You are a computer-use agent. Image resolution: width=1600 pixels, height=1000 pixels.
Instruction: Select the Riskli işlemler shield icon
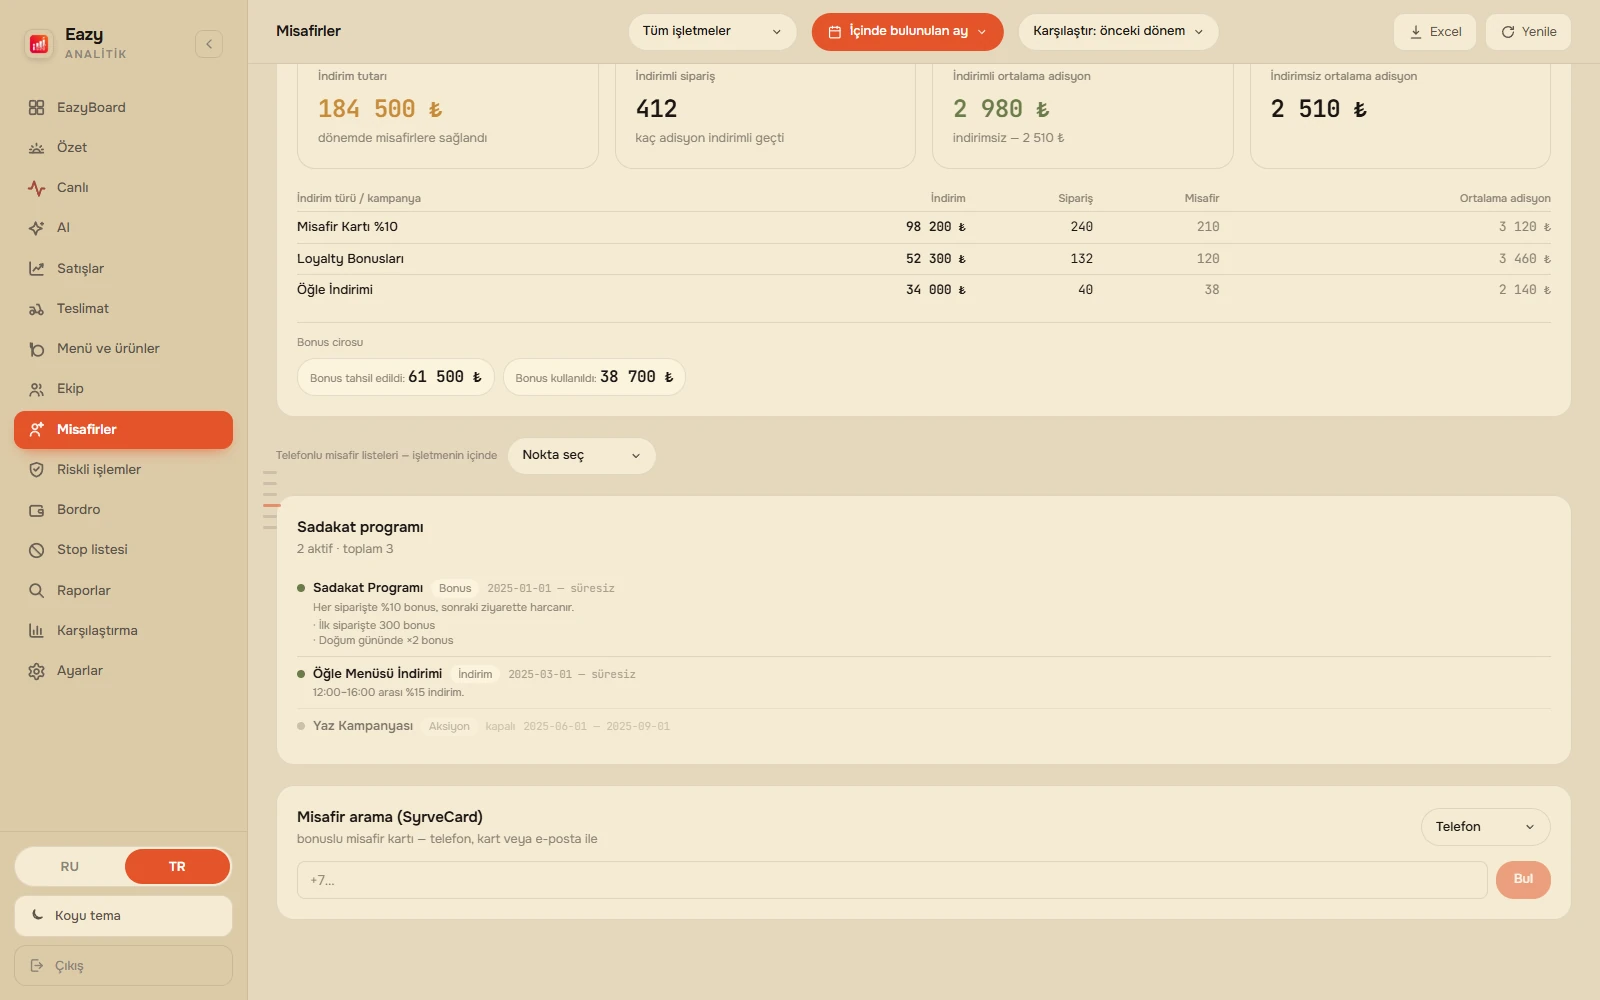pos(37,470)
